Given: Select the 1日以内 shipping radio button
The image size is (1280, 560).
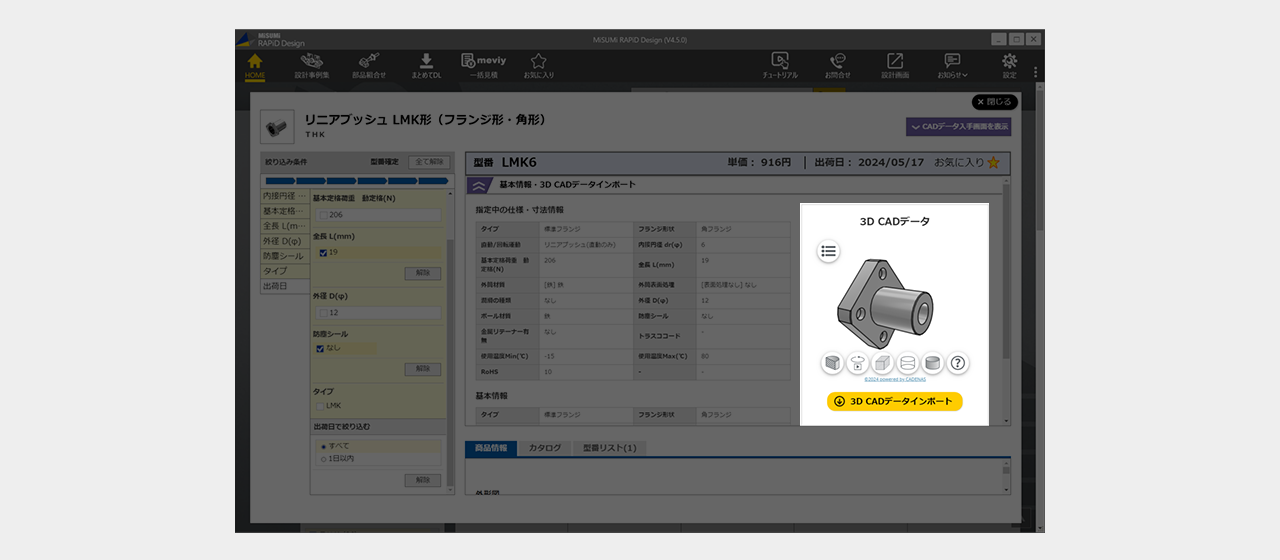Looking at the screenshot, I should [322, 458].
